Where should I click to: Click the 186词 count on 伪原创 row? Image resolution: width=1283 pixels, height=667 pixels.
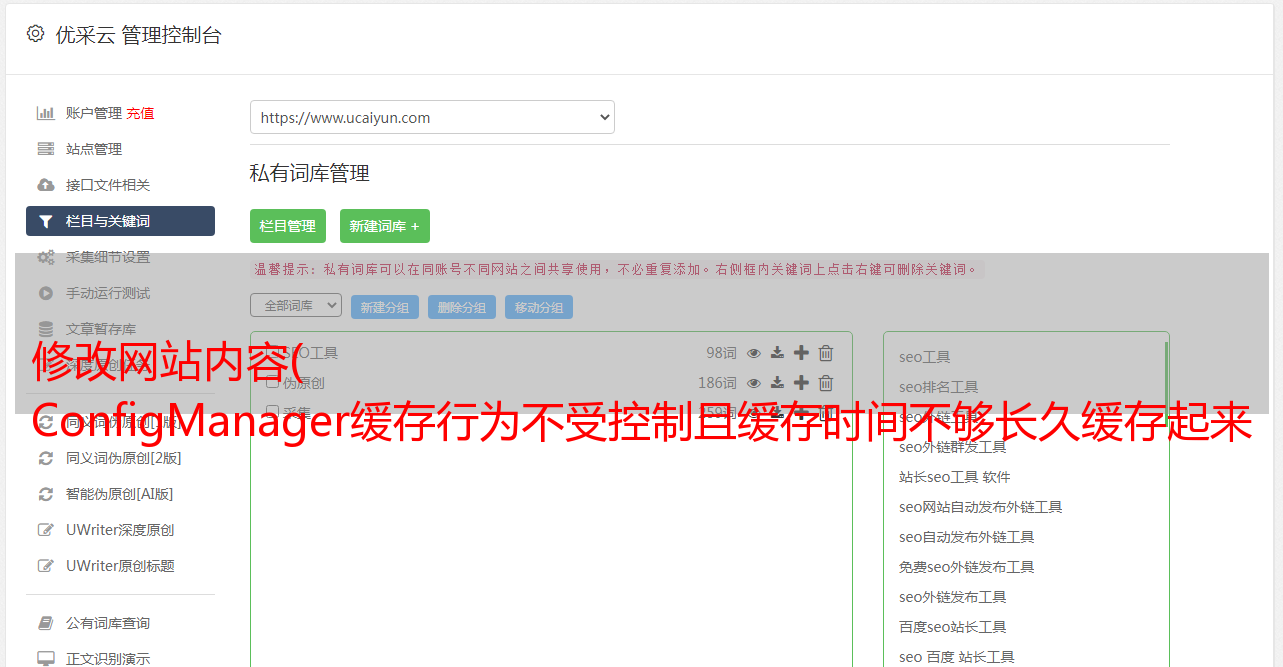(717, 383)
